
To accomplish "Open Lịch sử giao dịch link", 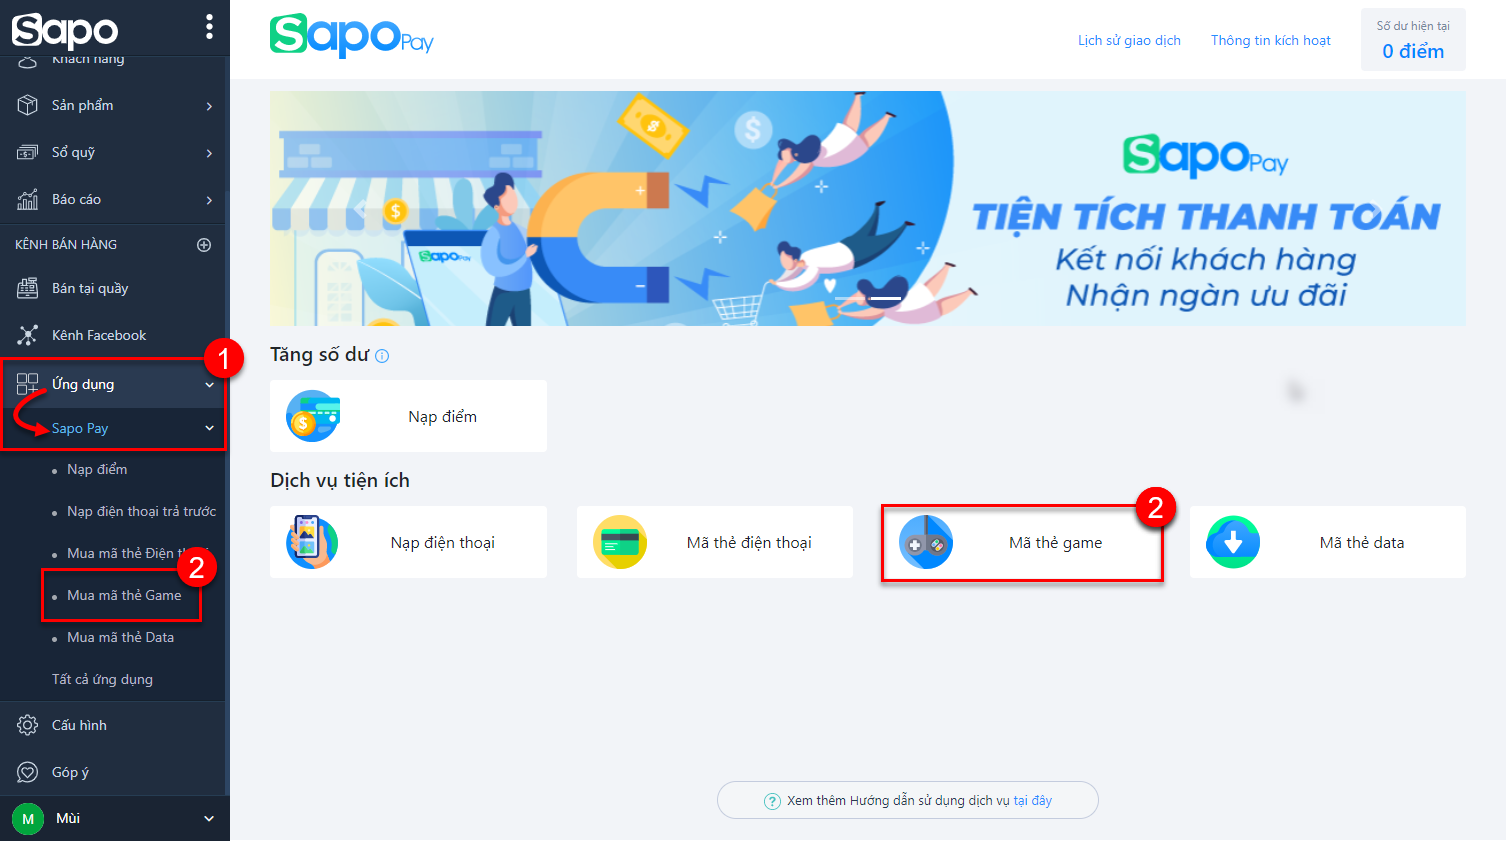I will click(1129, 40).
